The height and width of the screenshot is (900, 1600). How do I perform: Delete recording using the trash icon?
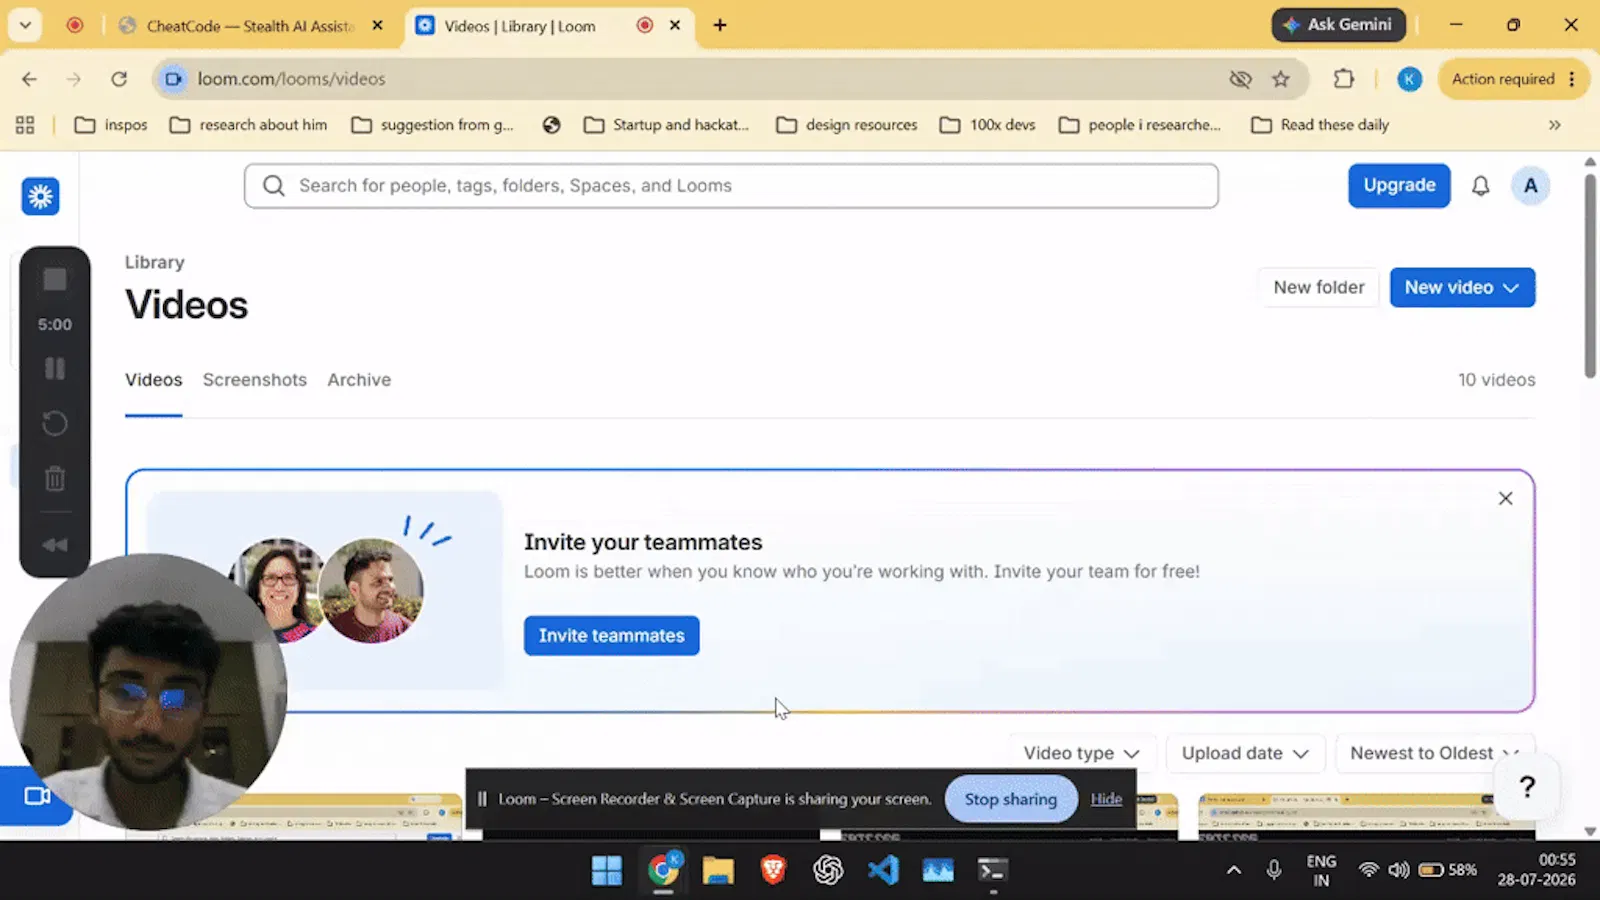tap(55, 479)
